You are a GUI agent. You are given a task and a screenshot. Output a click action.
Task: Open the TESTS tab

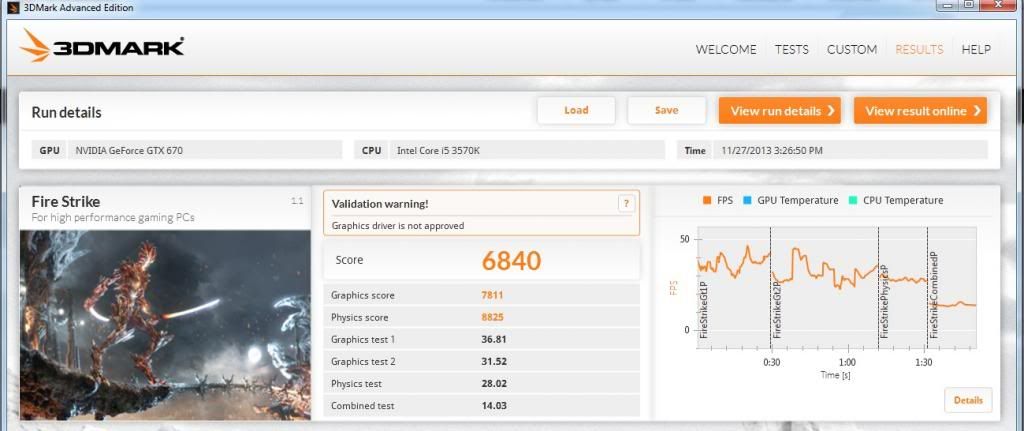tap(792, 49)
